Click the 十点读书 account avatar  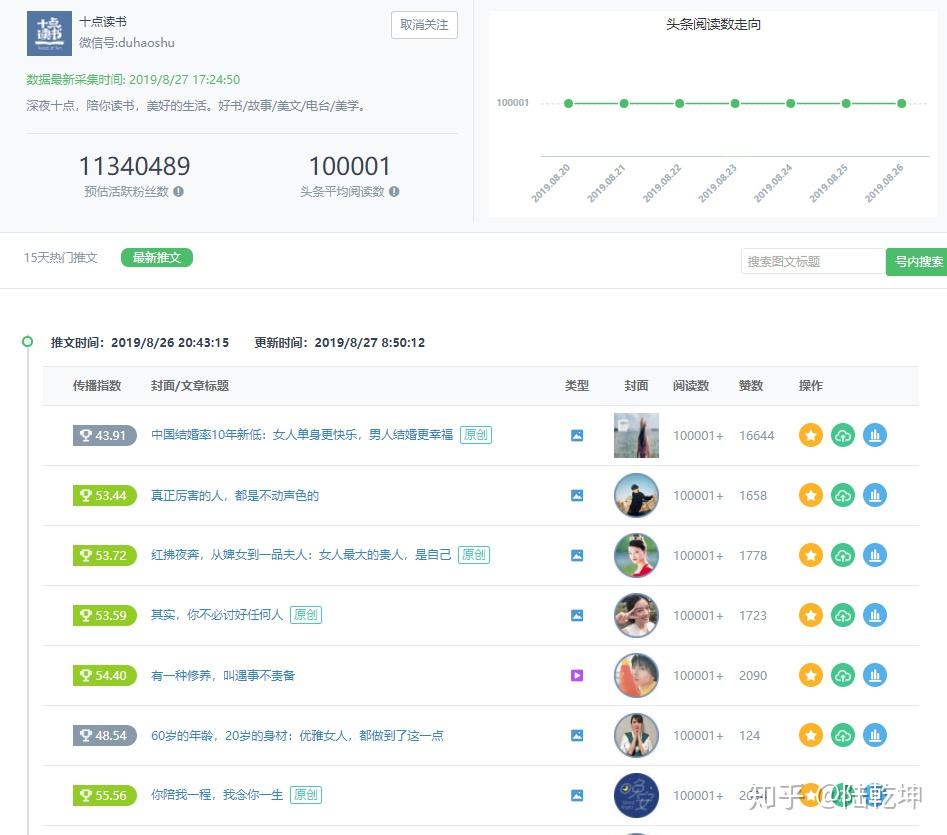tap(50, 33)
